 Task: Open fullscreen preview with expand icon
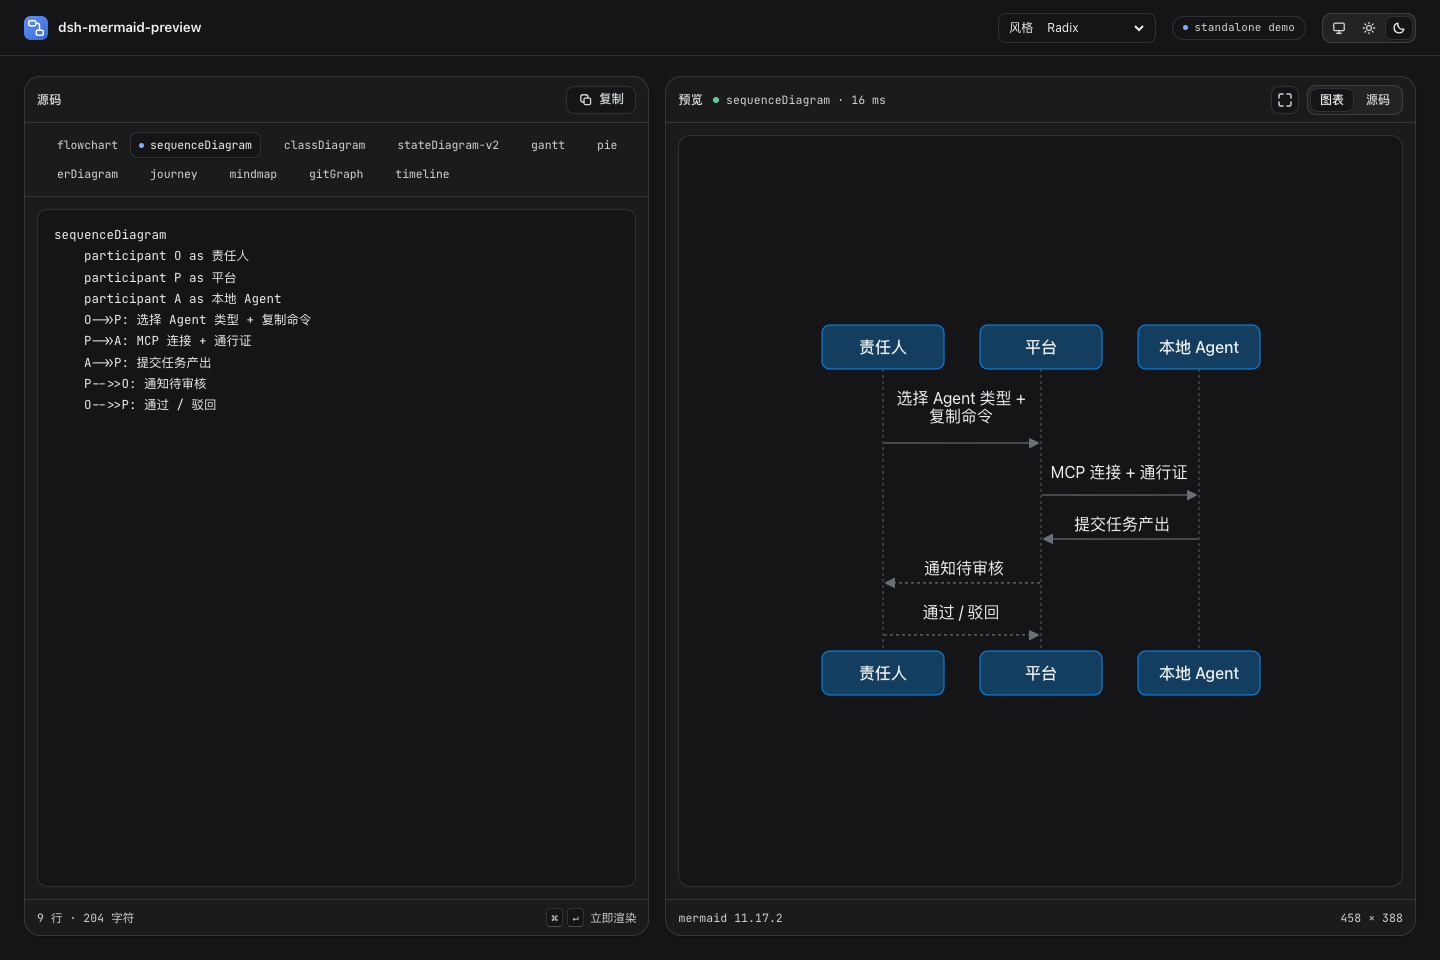pos(1285,100)
